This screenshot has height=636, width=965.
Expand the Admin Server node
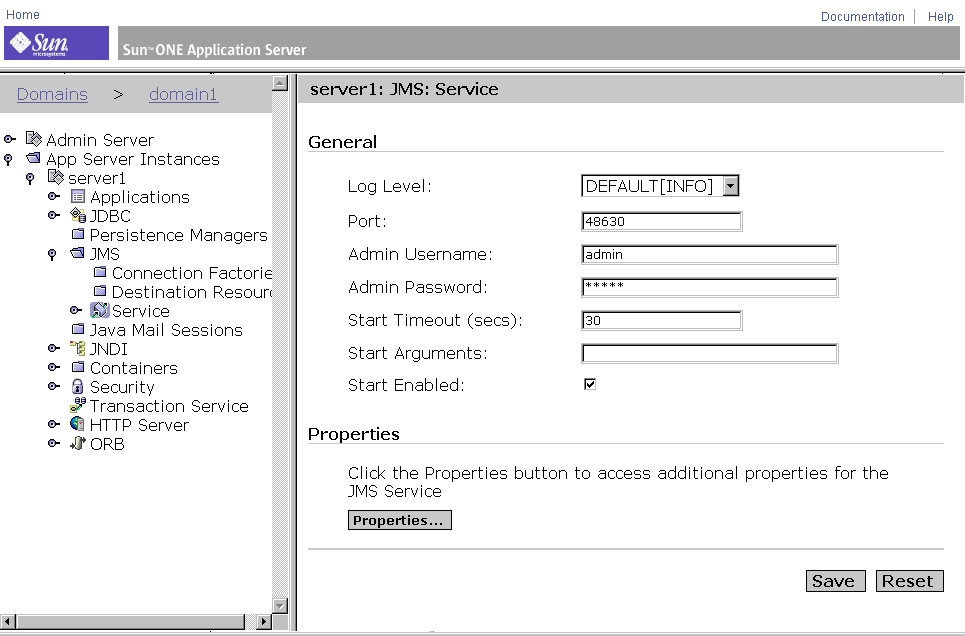point(9,140)
